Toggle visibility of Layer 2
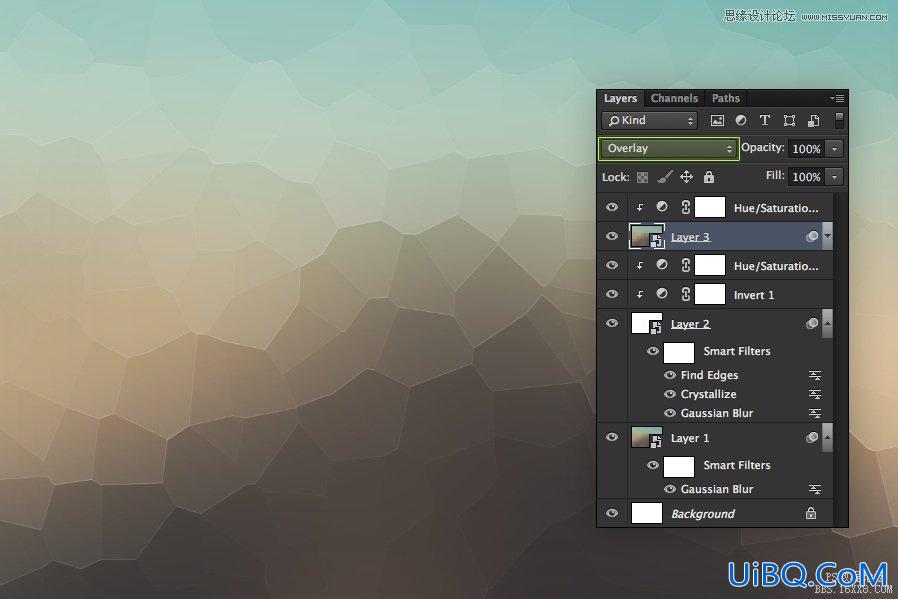The height and width of the screenshot is (599, 898). click(x=612, y=323)
